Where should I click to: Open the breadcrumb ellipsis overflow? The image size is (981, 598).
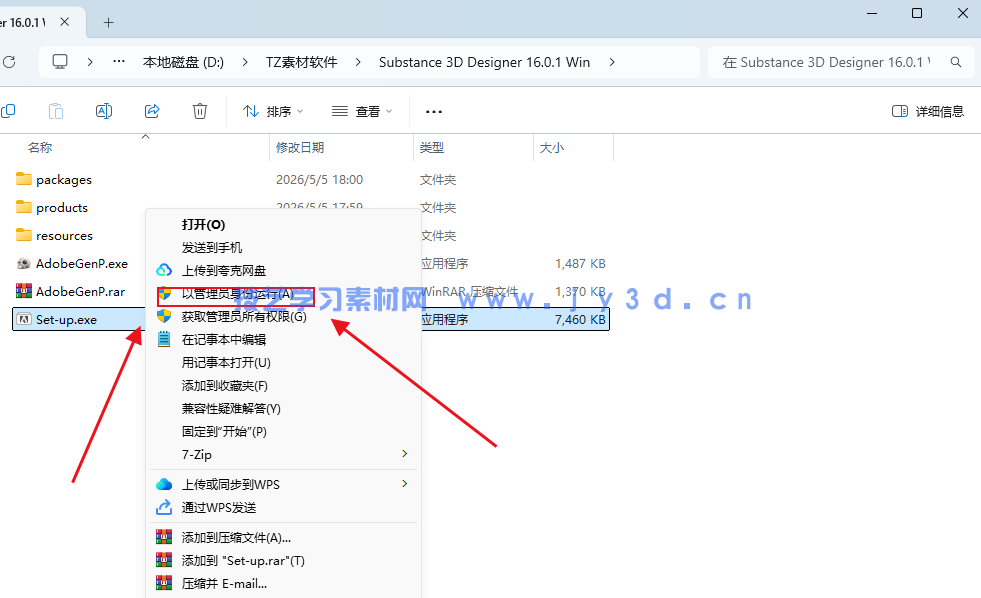[119, 61]
